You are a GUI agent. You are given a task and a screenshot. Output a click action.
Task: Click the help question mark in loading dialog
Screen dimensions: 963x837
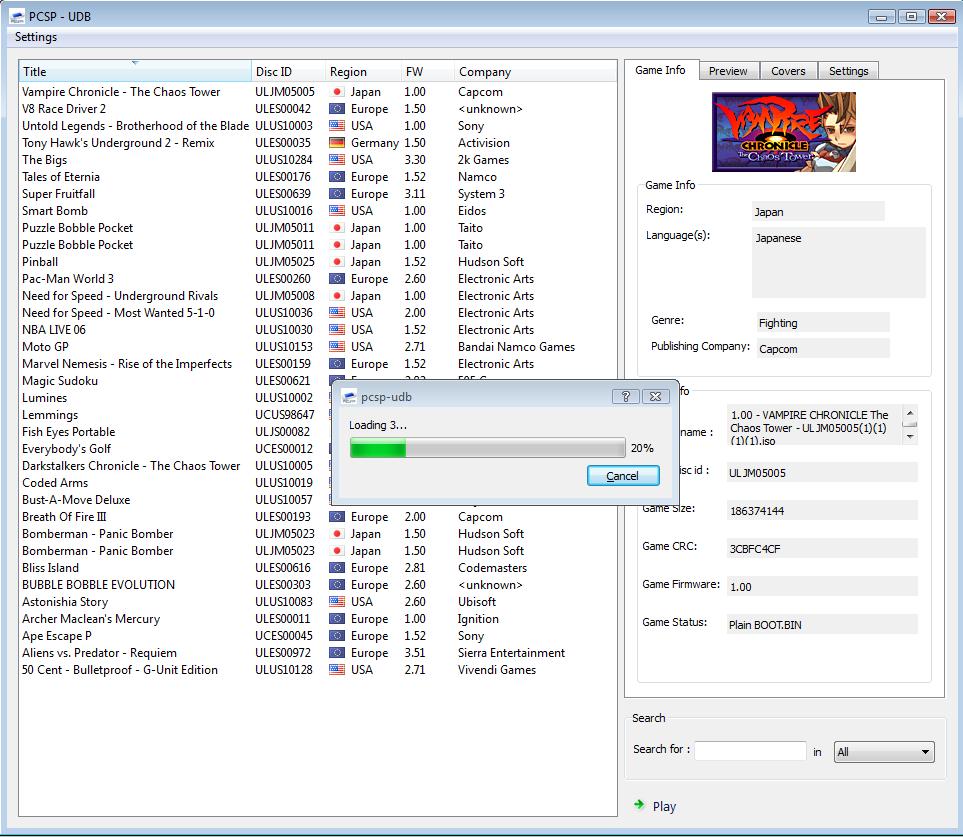625,397
